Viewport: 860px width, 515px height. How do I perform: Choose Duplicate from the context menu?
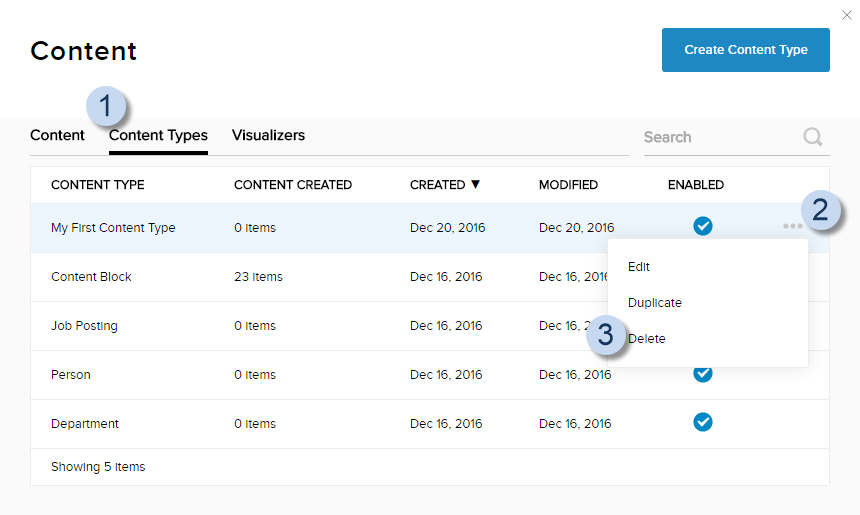coord(655,303)
